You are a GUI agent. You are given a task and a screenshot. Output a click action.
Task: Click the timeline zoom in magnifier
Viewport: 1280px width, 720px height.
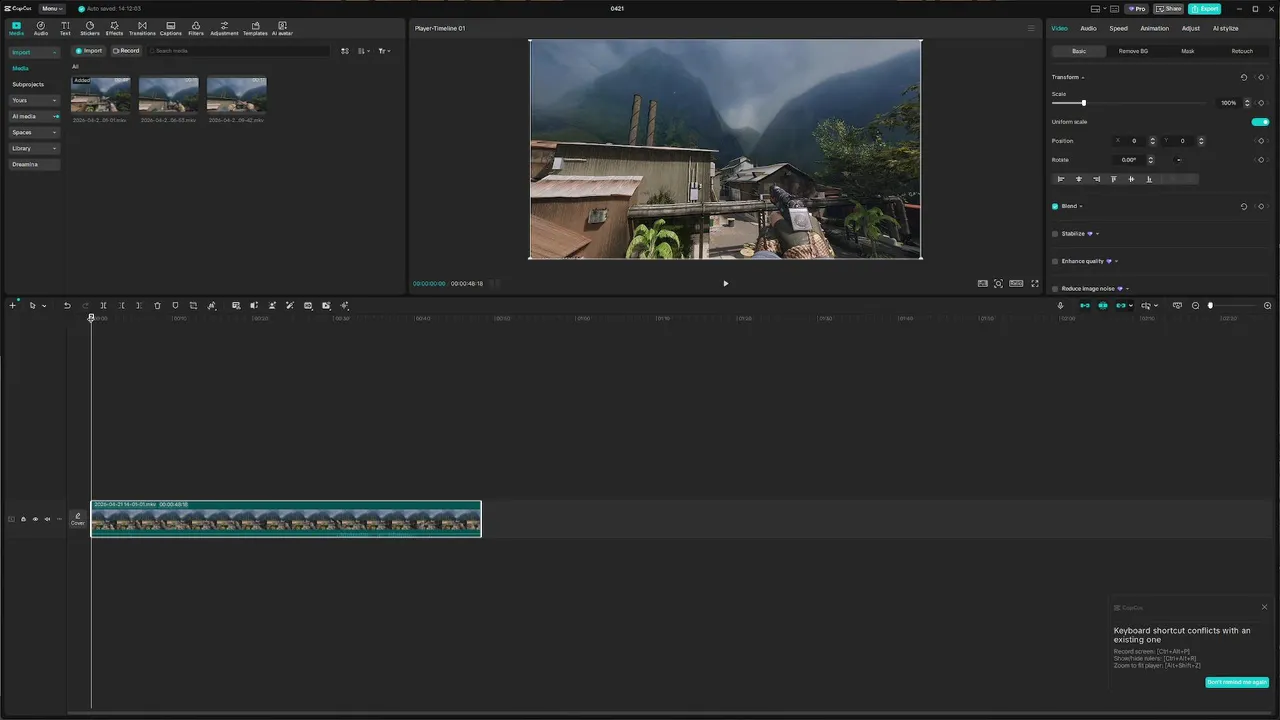coord(1268,305)
